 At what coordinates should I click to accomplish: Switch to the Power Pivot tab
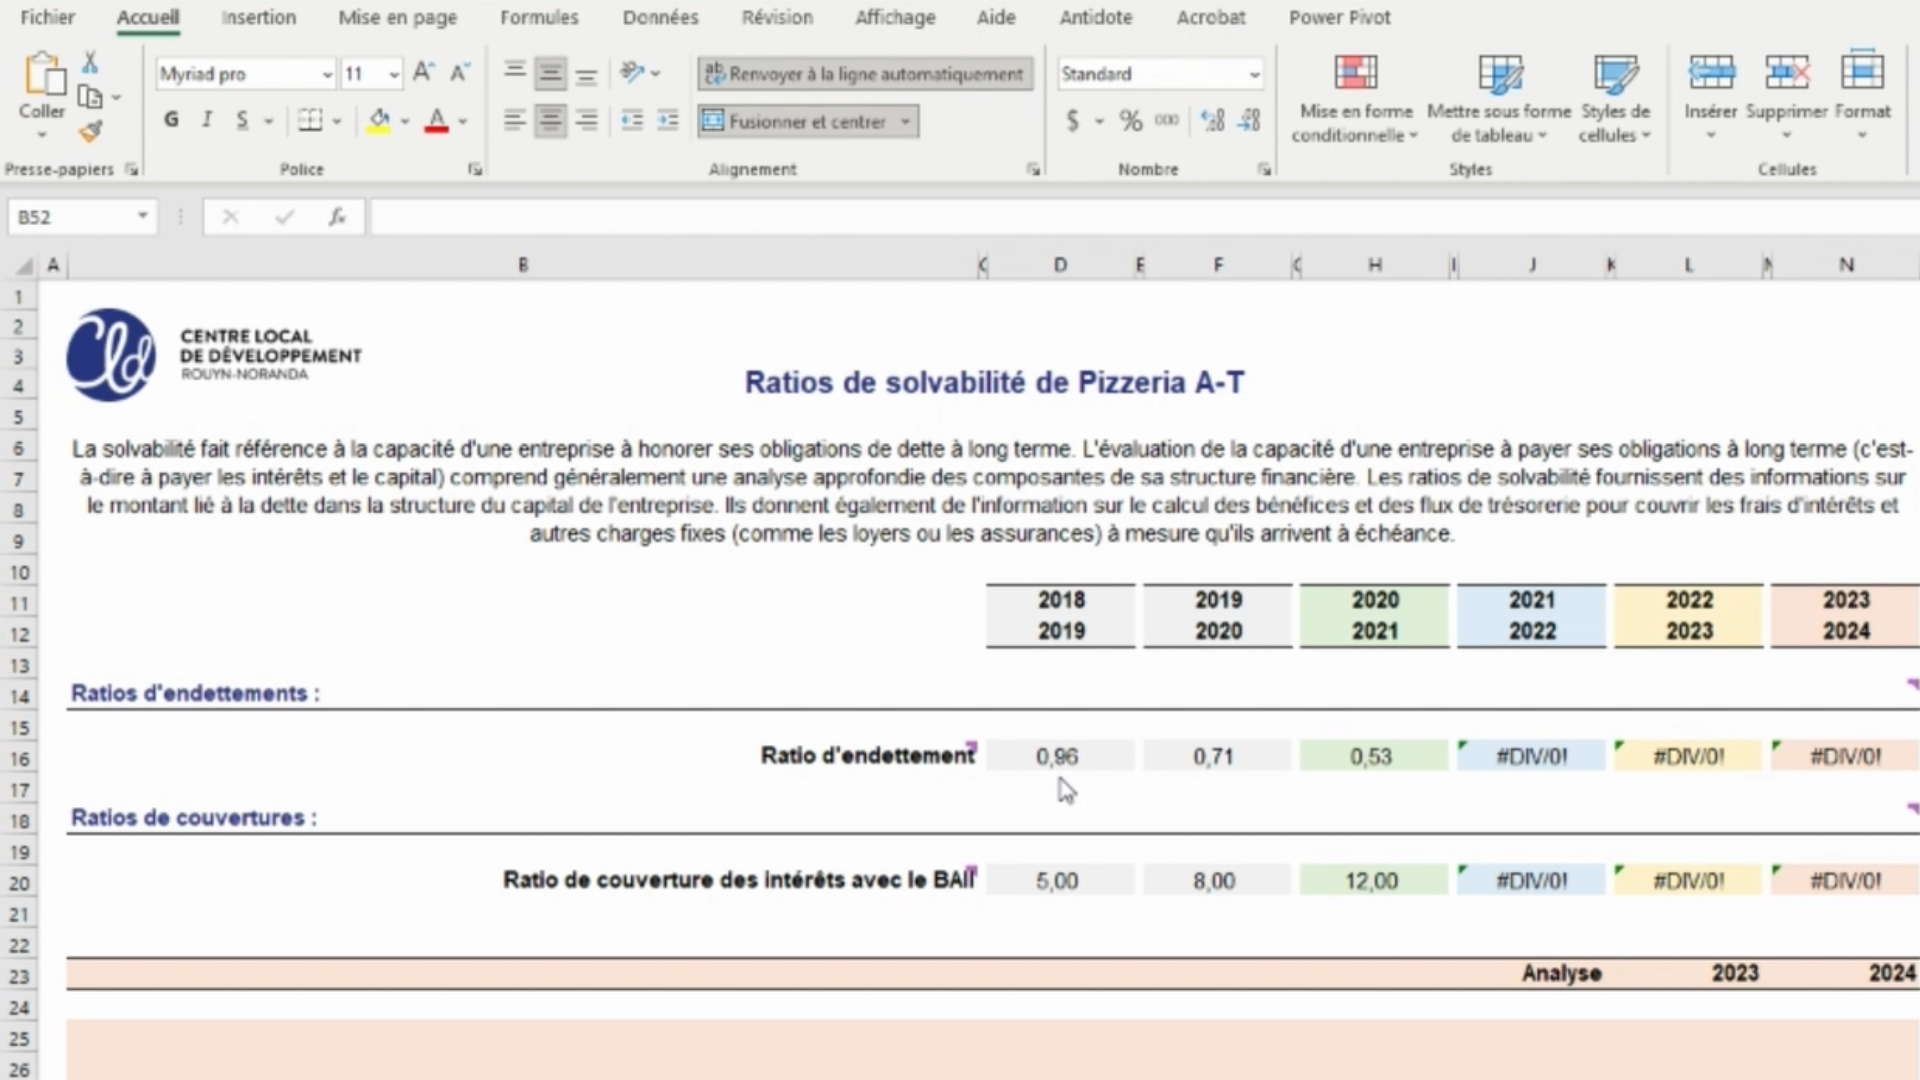pos(1339,17)
